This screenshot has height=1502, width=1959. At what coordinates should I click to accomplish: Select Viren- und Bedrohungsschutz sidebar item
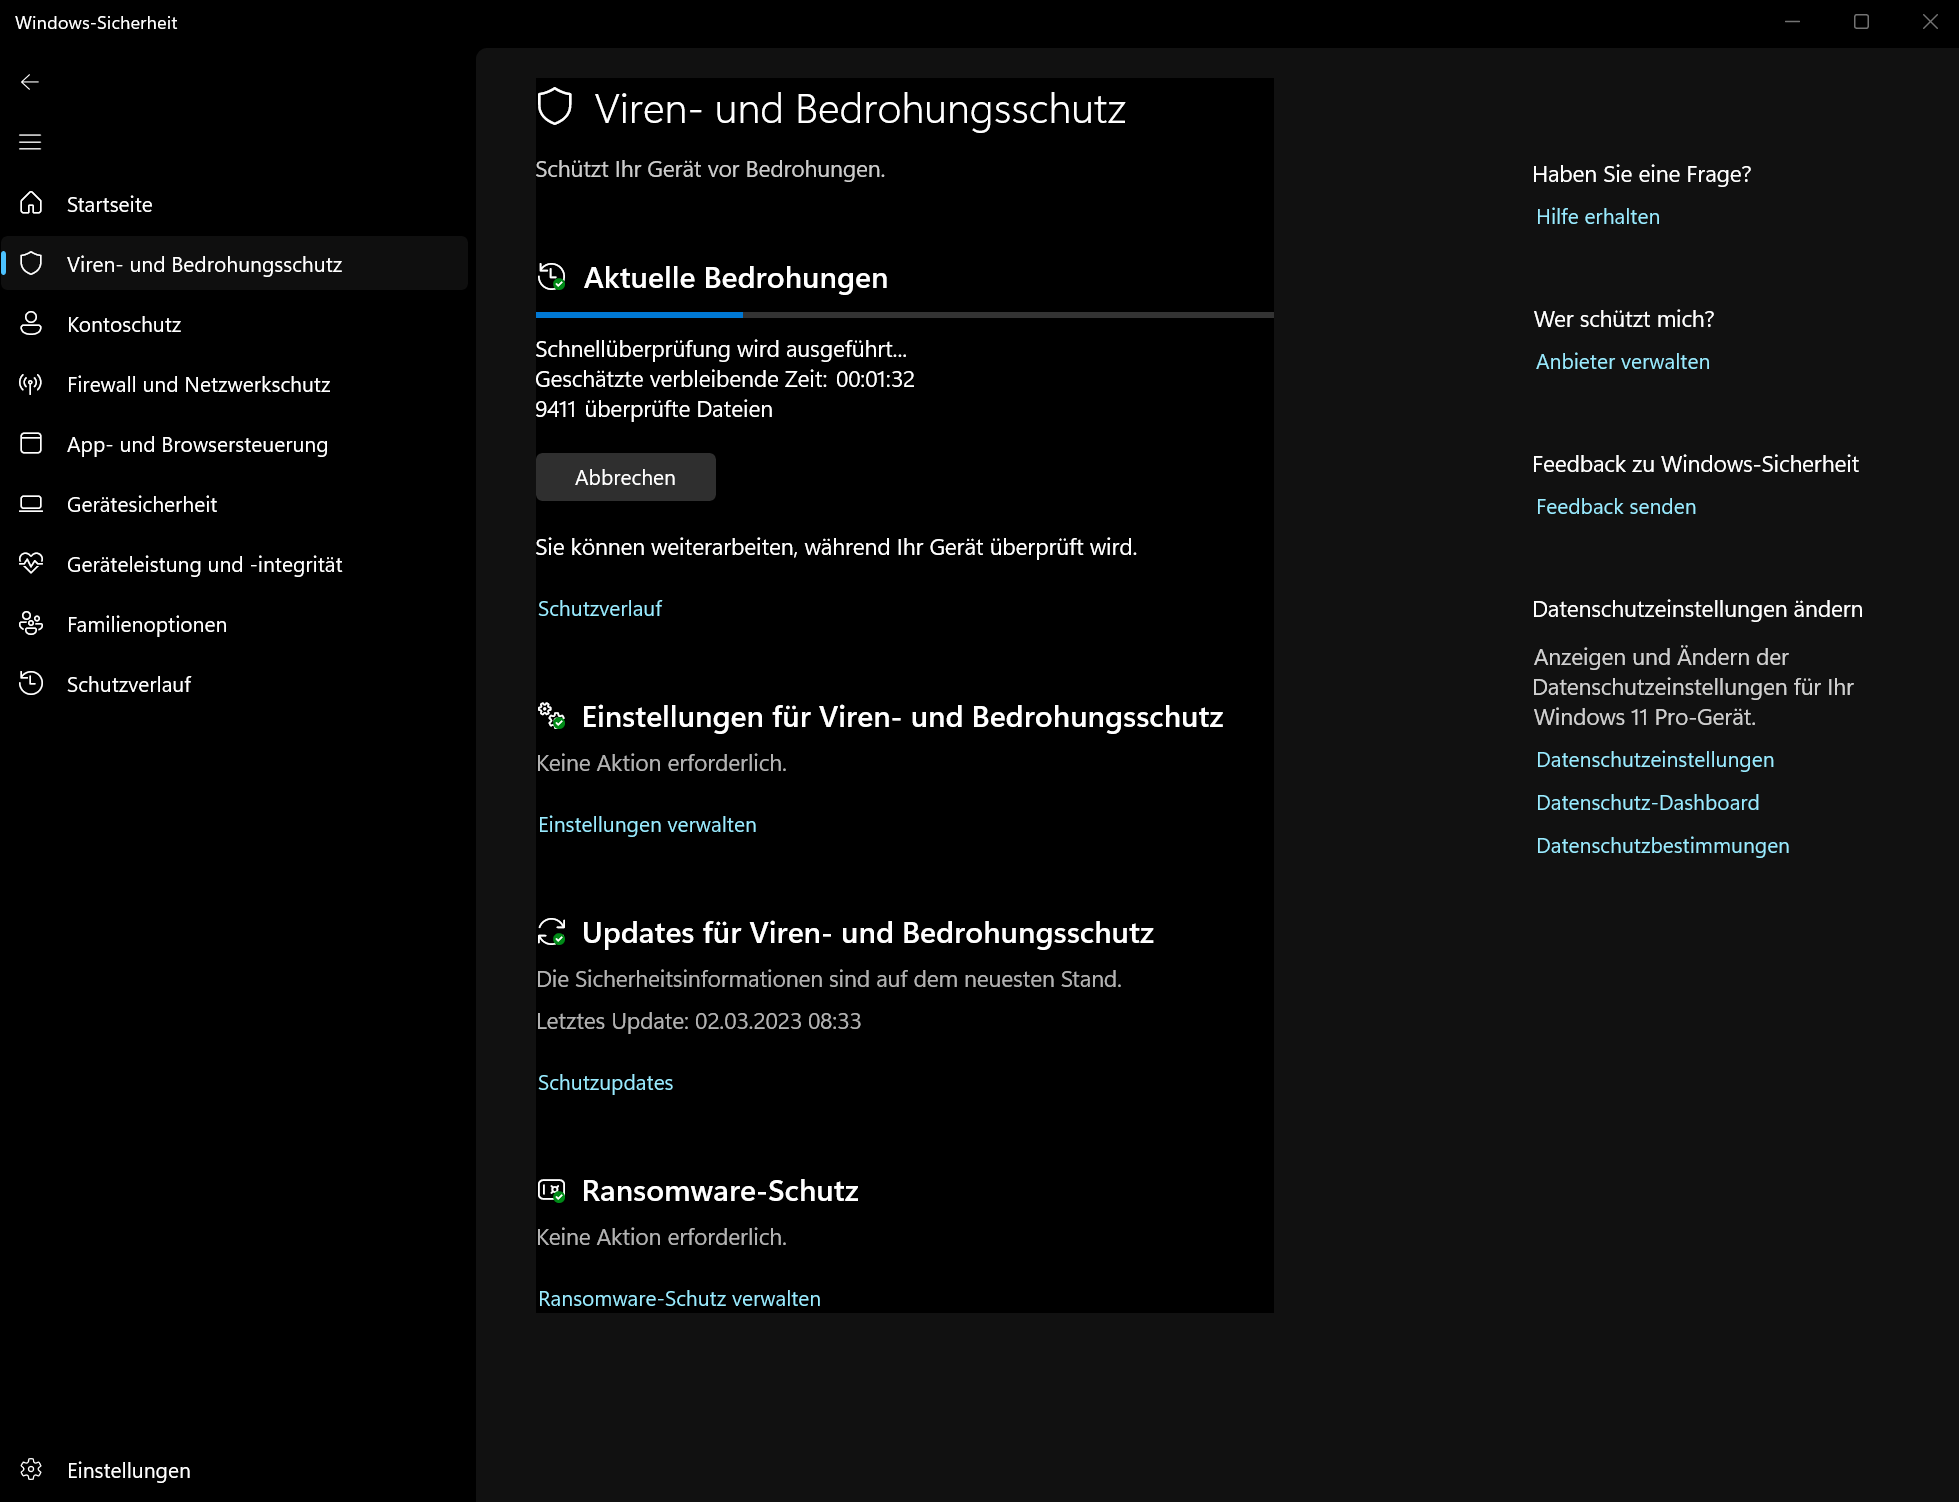(204, 264)
